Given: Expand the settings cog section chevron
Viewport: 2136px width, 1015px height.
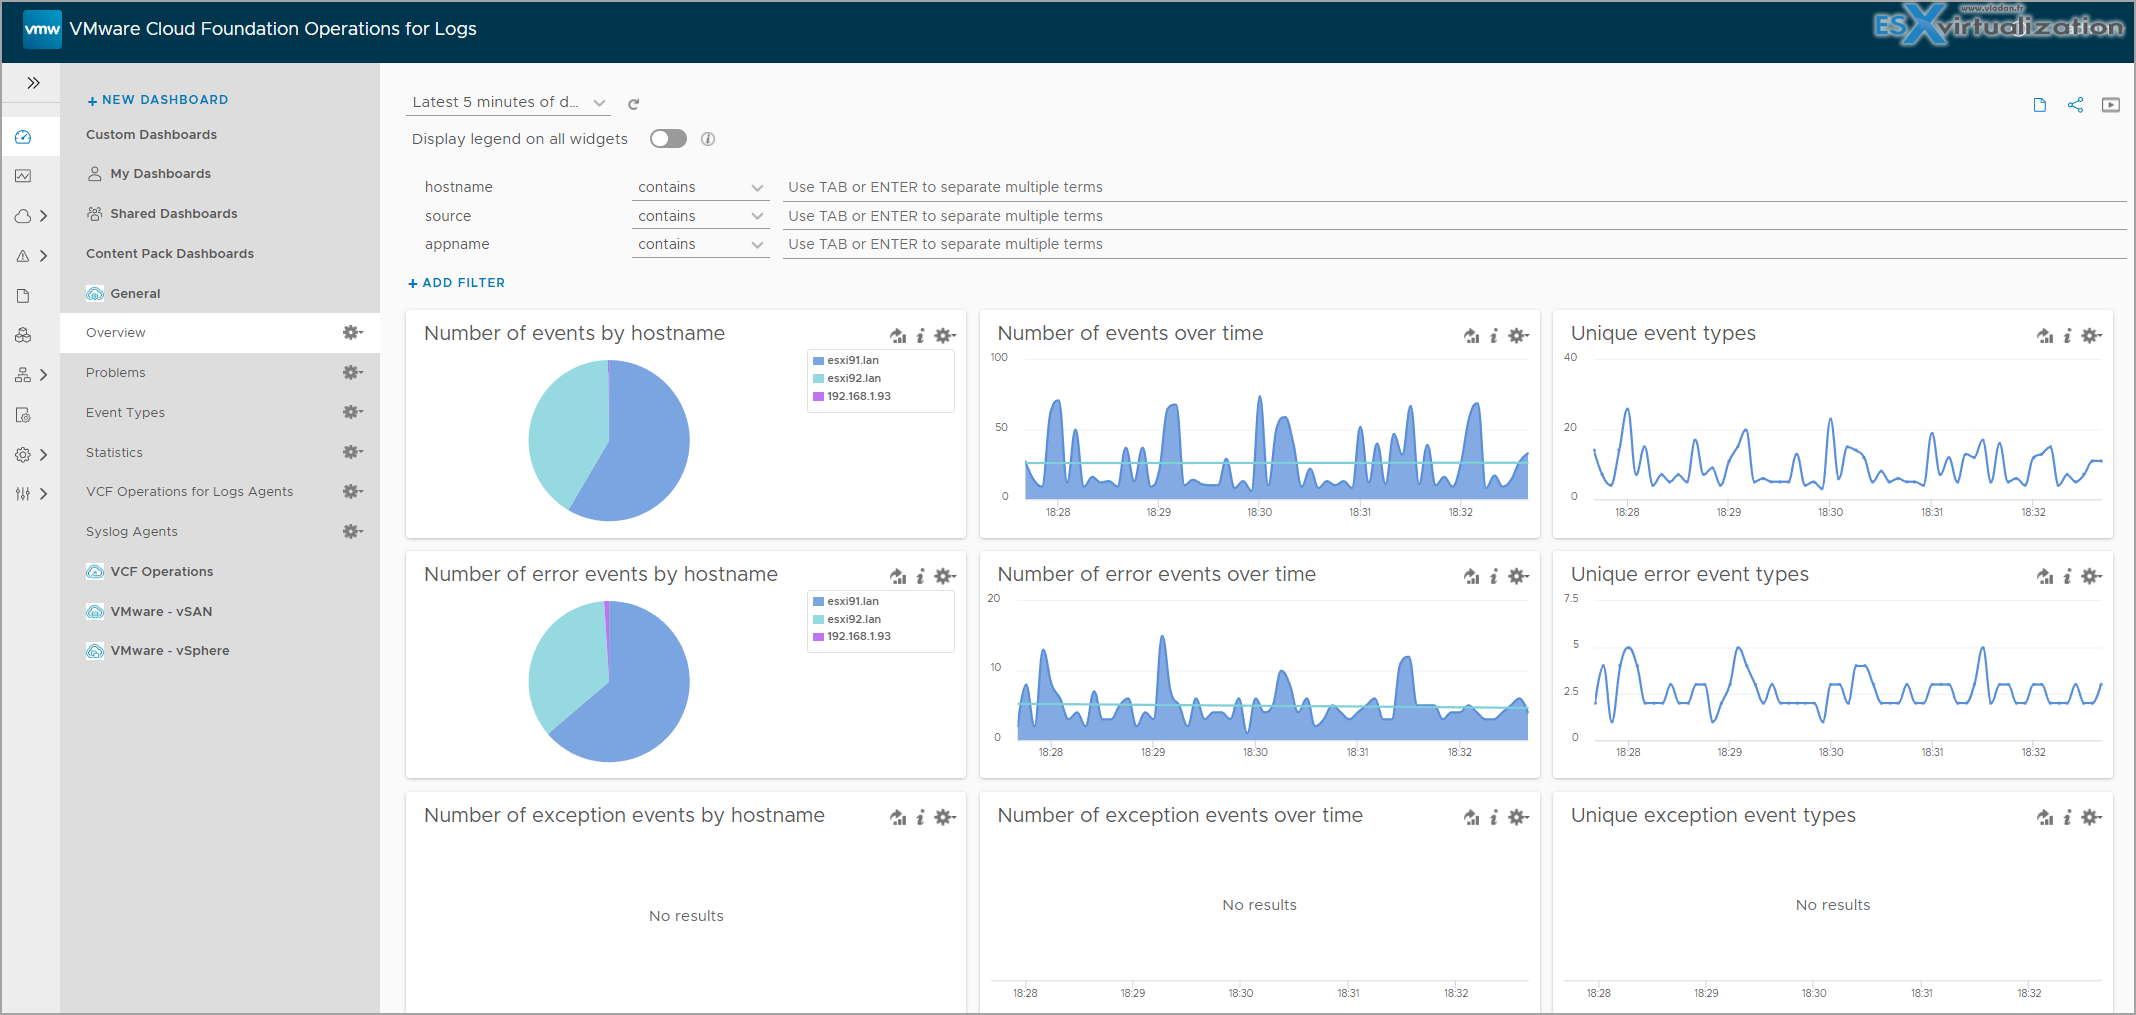Looking at the screenshot, I should click(x=43, y=454).
